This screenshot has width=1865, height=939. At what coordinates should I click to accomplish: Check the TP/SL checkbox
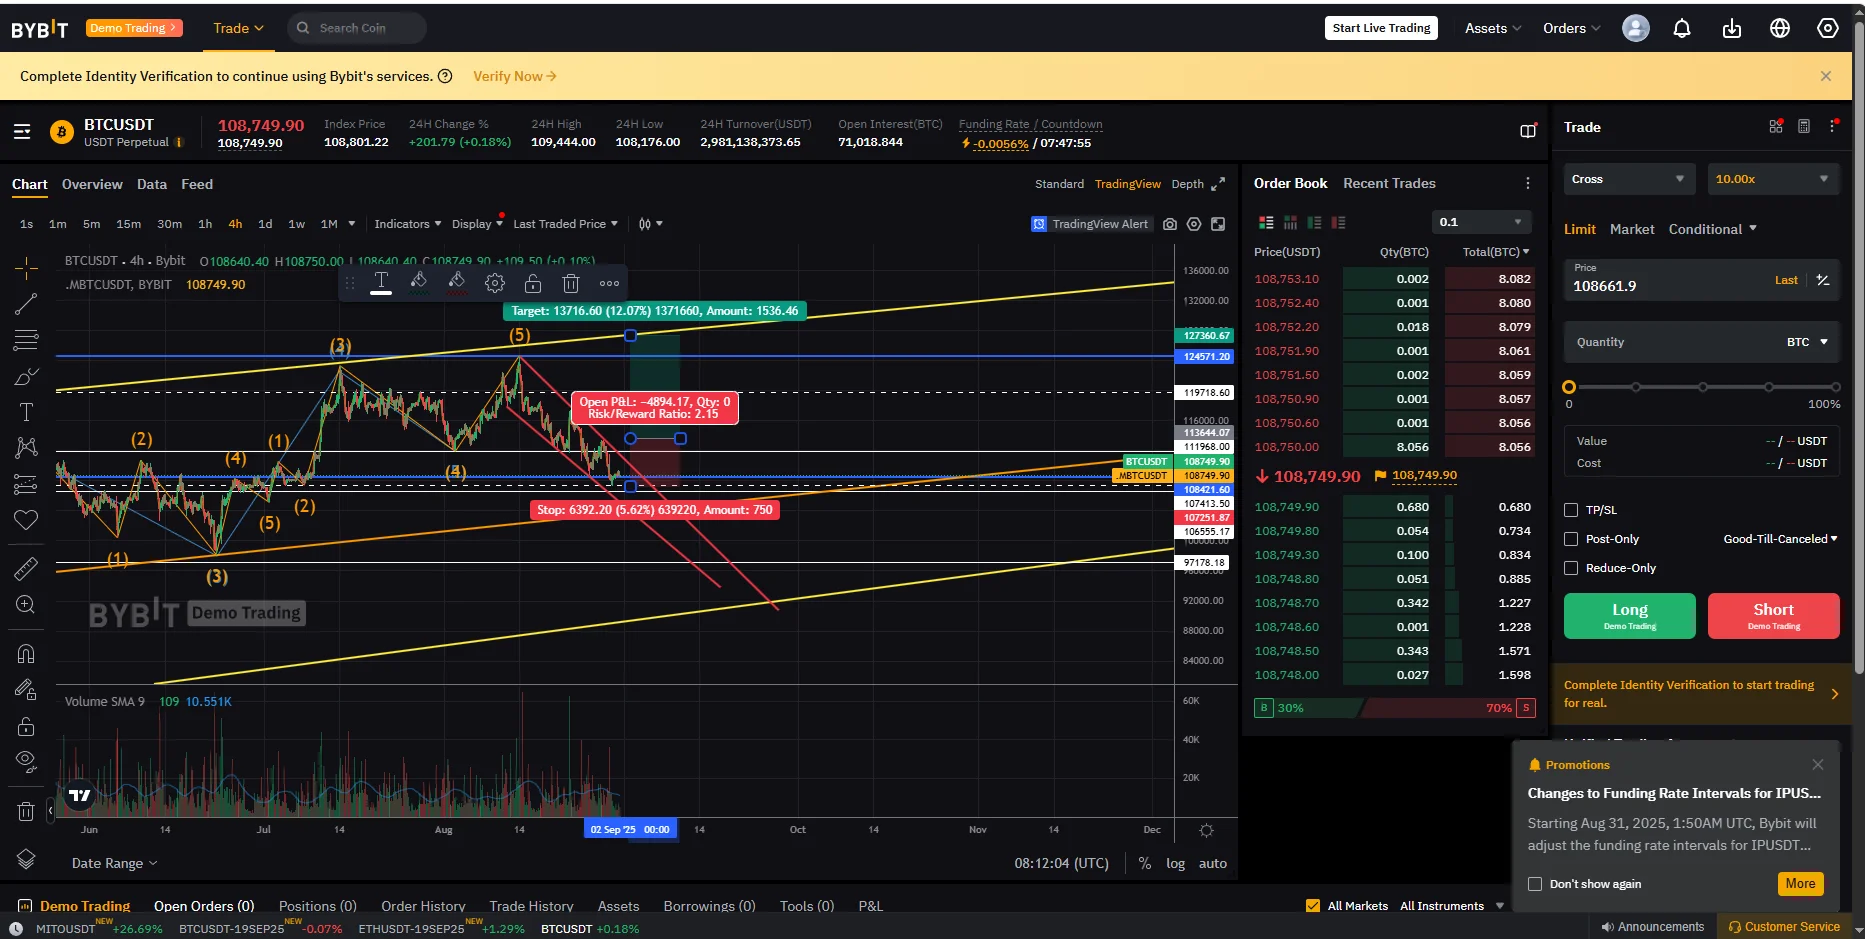1571,510
